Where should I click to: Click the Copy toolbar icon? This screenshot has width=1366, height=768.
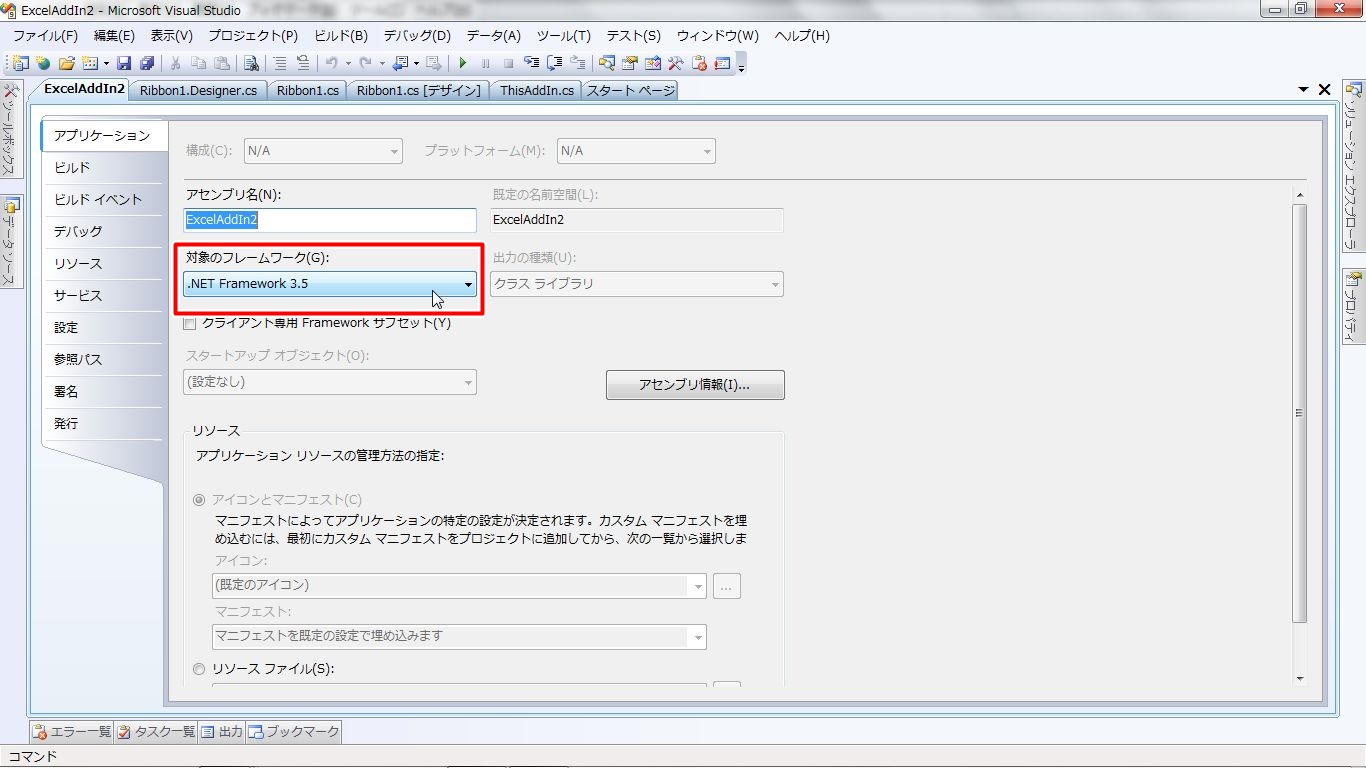198,63
